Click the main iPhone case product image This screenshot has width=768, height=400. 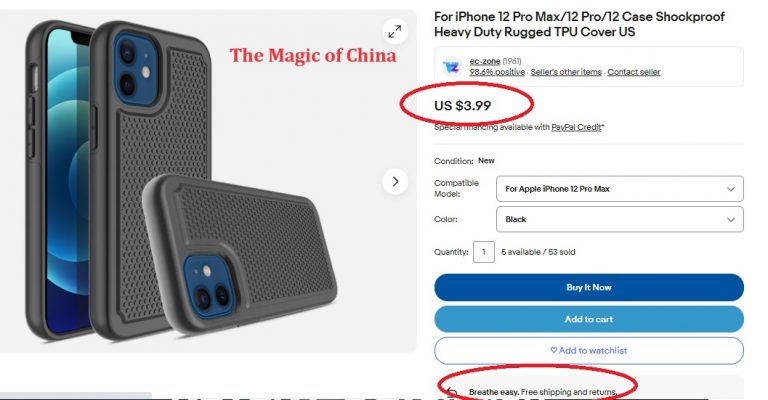(x=208, y=181)
